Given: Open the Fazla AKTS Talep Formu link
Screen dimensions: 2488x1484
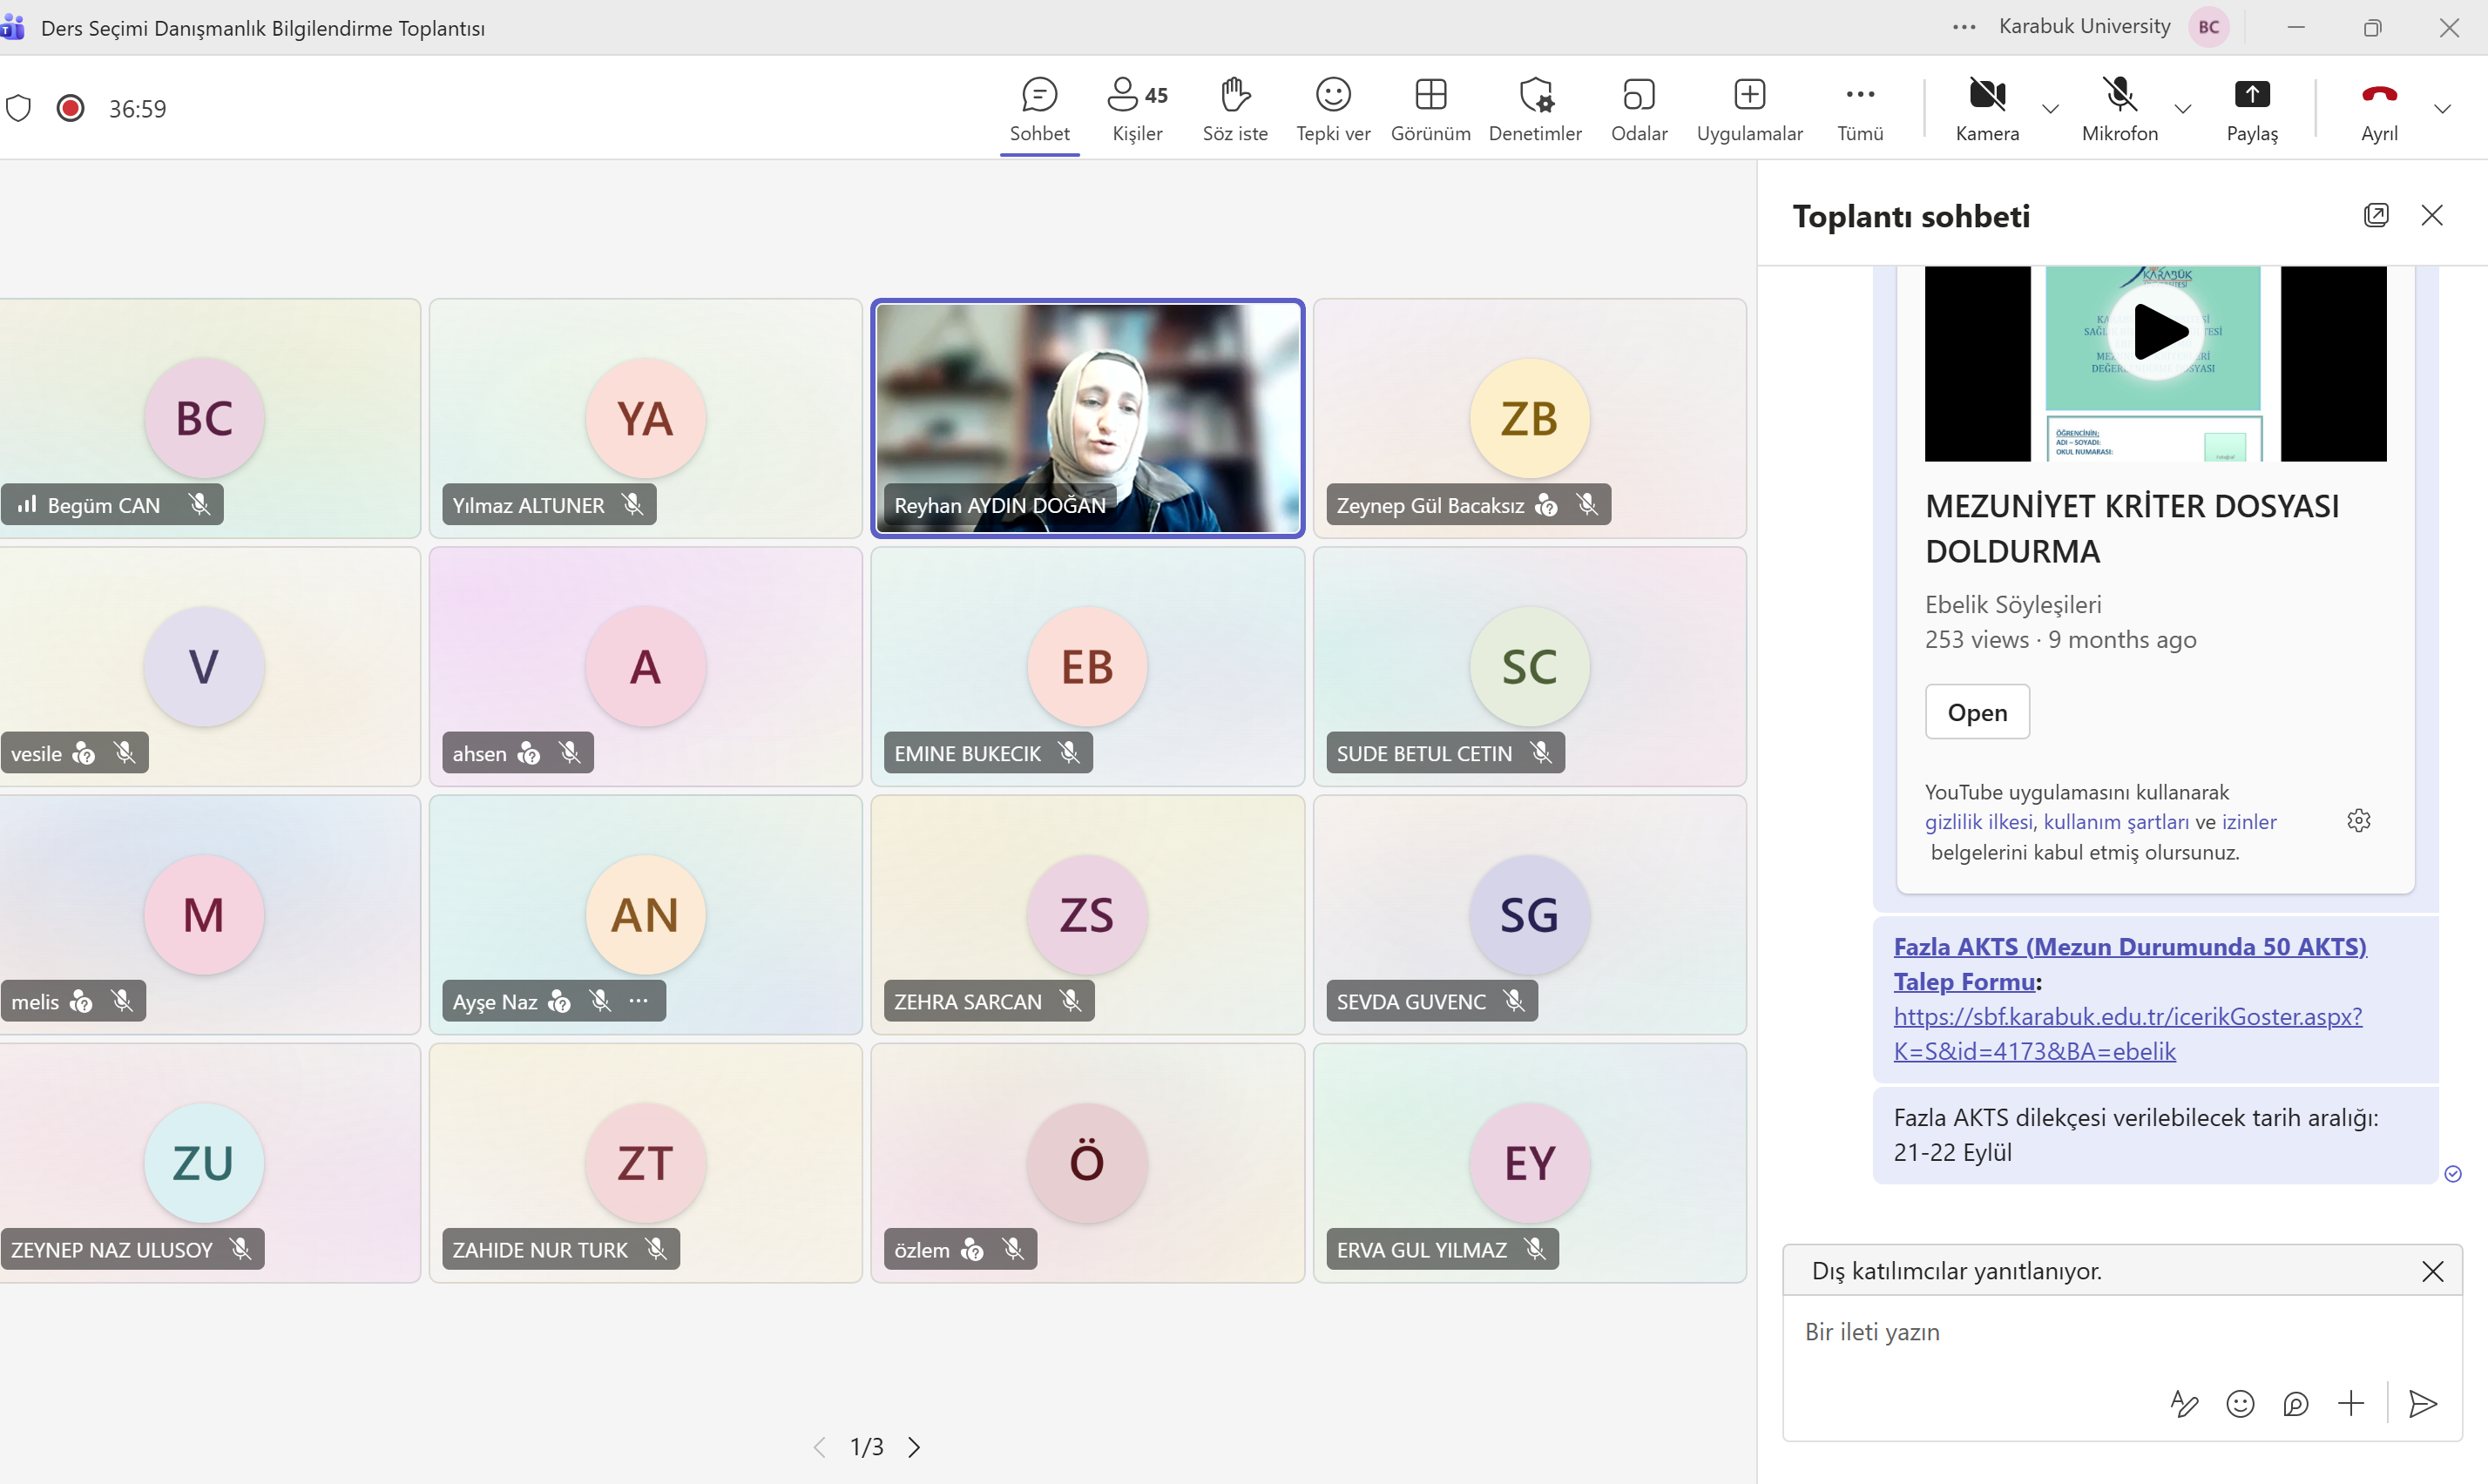Looking at the screenshot, I should [2130, 963].
